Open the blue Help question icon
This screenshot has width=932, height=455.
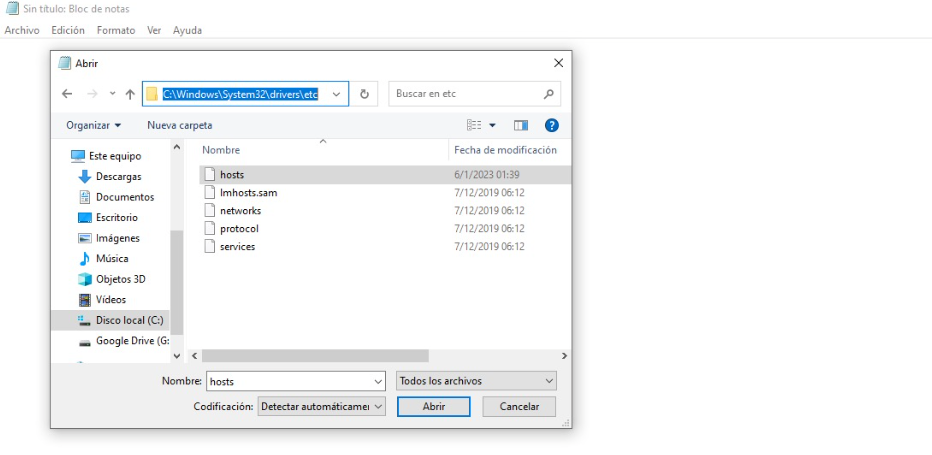tap(552, 125)
